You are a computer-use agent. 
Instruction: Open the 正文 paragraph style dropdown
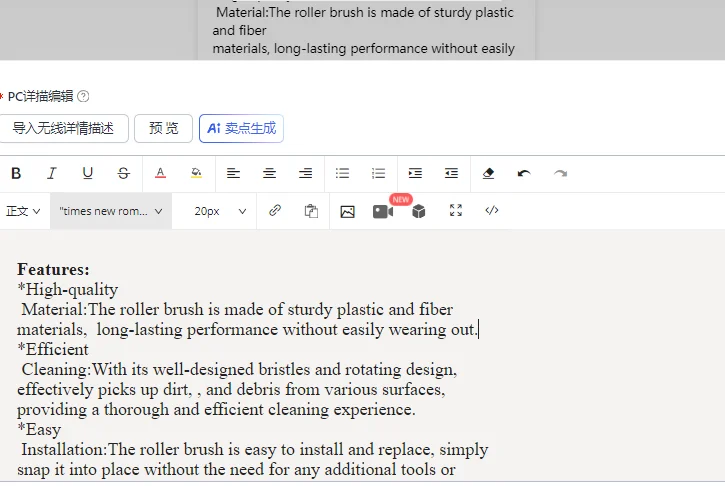(x=23, y=211)
